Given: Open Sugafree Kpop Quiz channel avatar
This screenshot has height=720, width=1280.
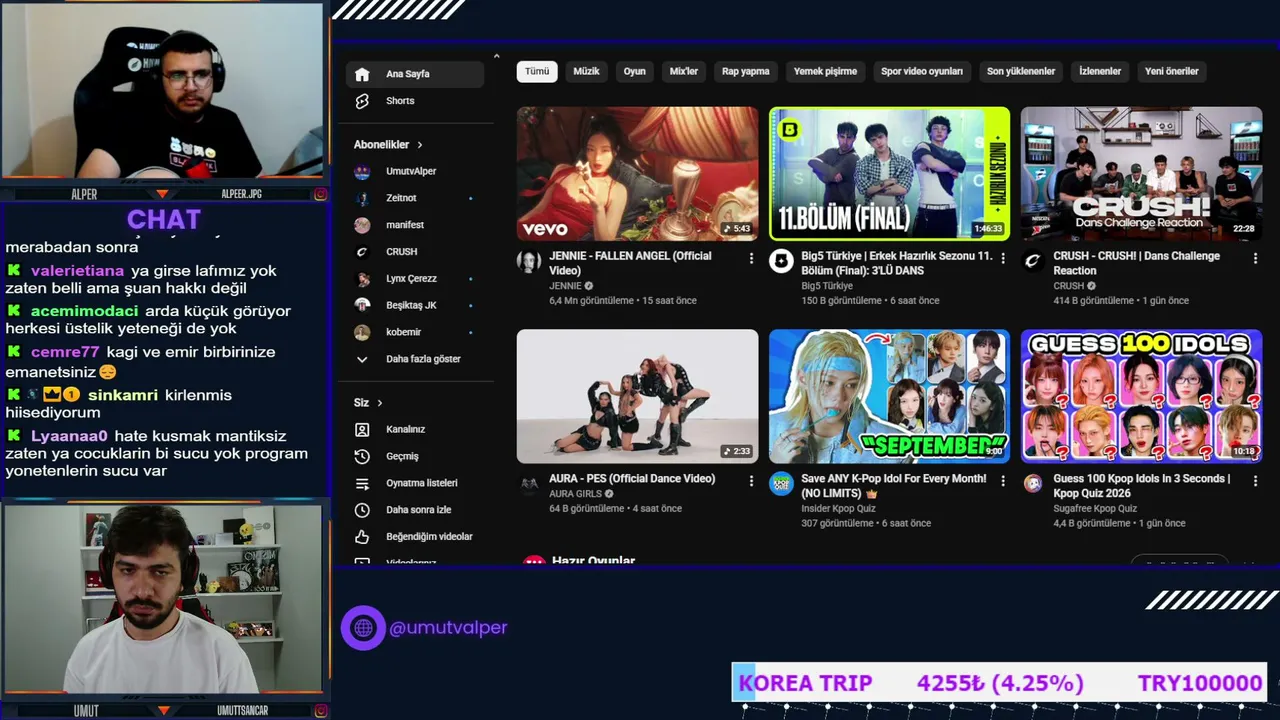Looking at the screenshot, I should [1033, 485].
